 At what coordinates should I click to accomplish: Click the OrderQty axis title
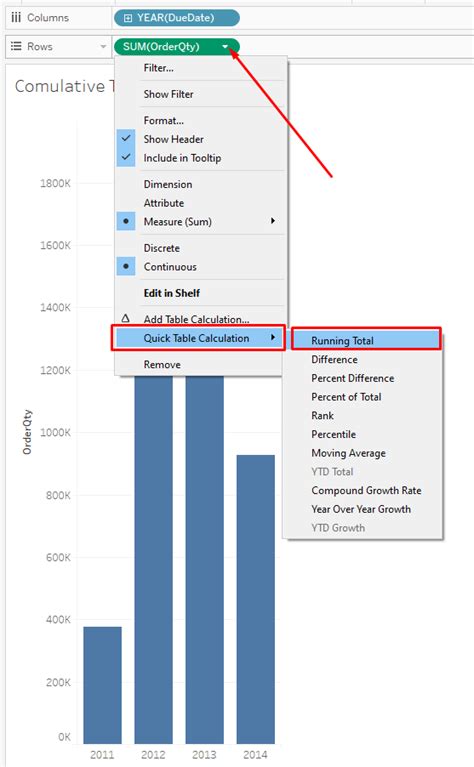coord(27,432)
